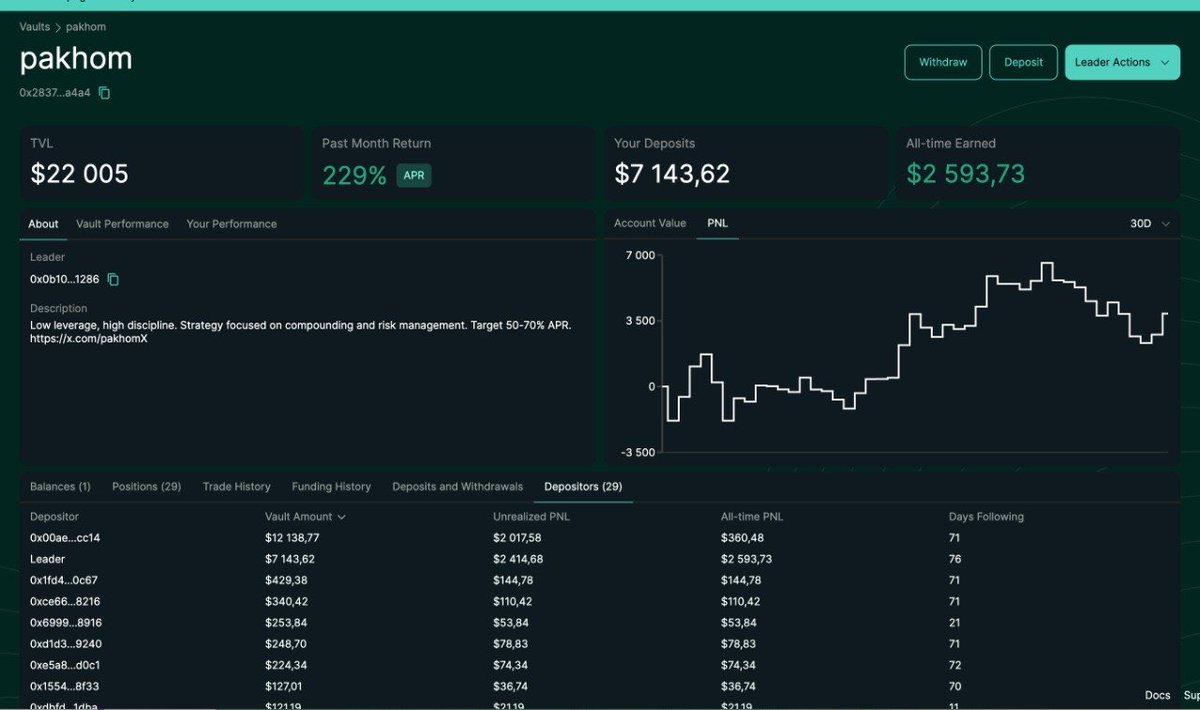Image resolution: width=1200 pixels, height=710 pixels.
Task: Switch to the Vault Performance tab
Action: 122,224
